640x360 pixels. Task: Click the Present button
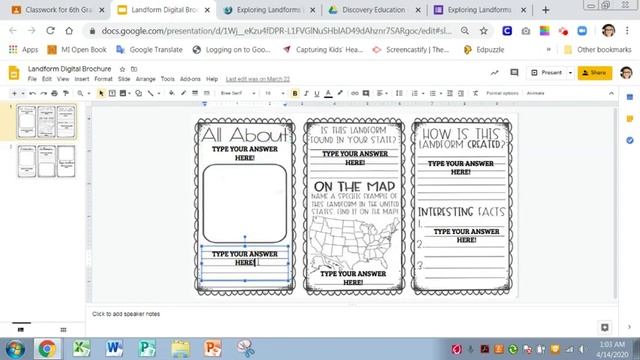point(547,73)
